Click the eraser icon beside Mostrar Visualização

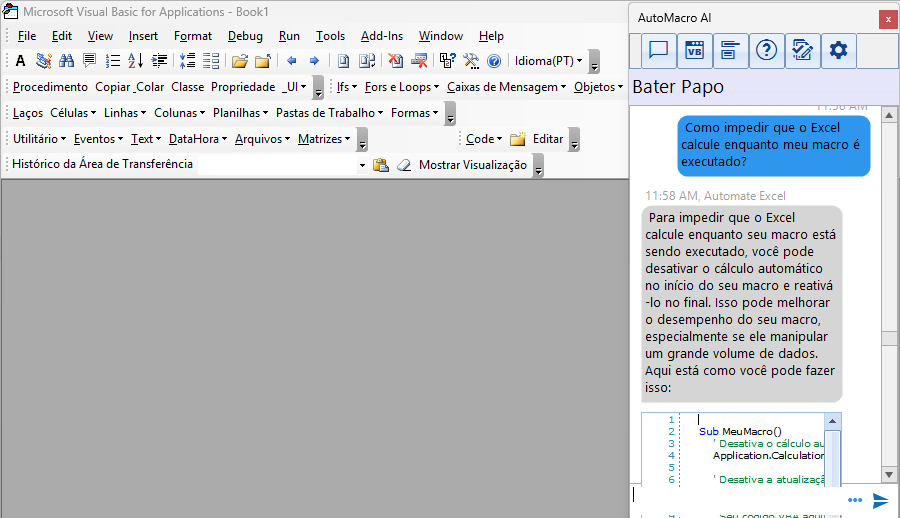404,165
